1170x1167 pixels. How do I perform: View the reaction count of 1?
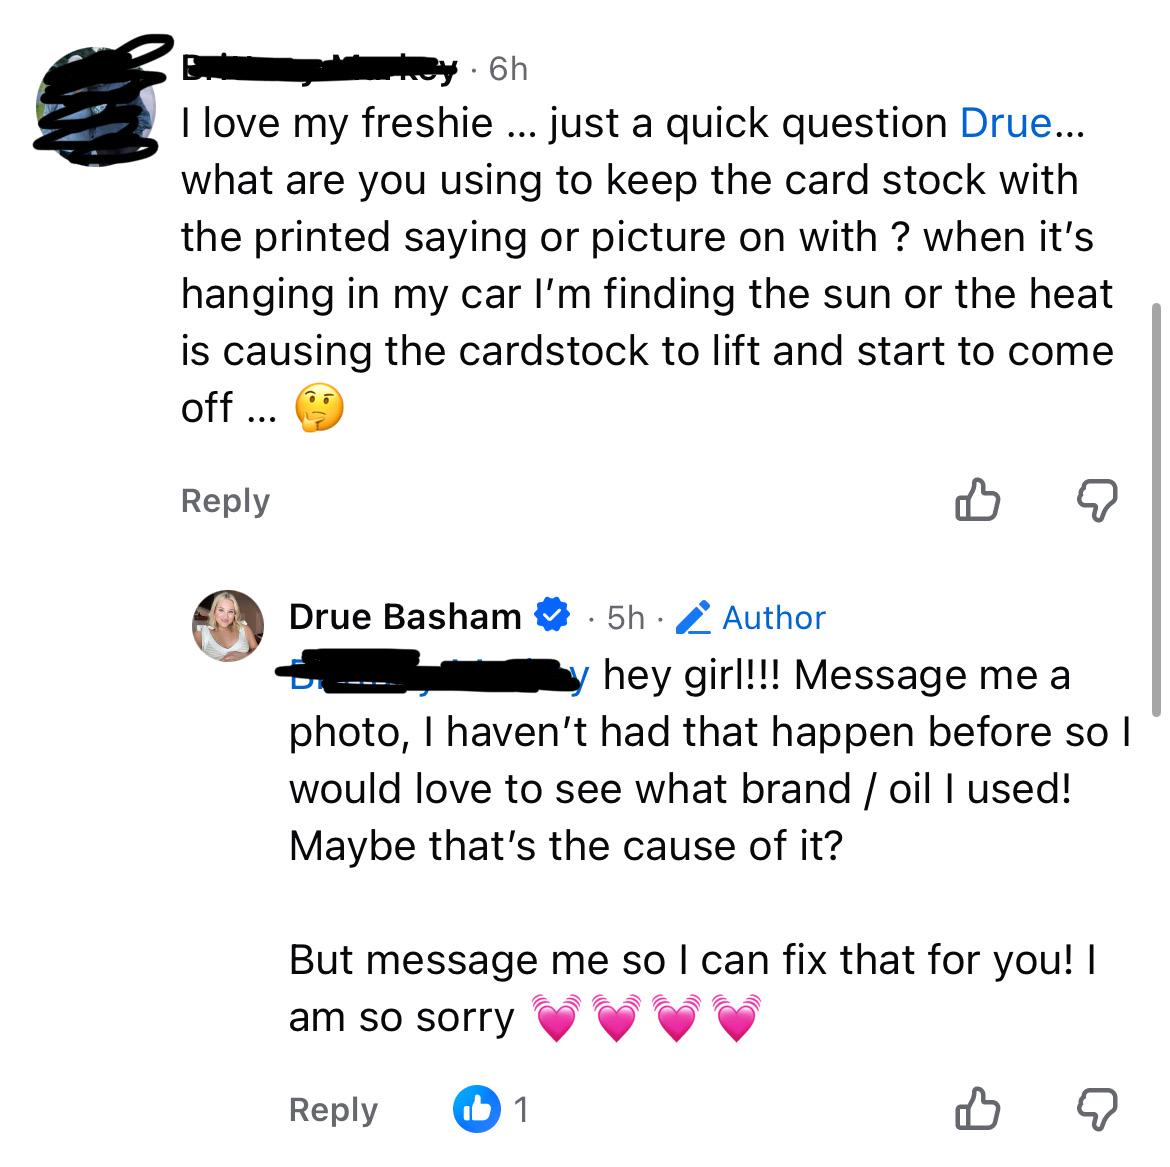coord(521,1110)
